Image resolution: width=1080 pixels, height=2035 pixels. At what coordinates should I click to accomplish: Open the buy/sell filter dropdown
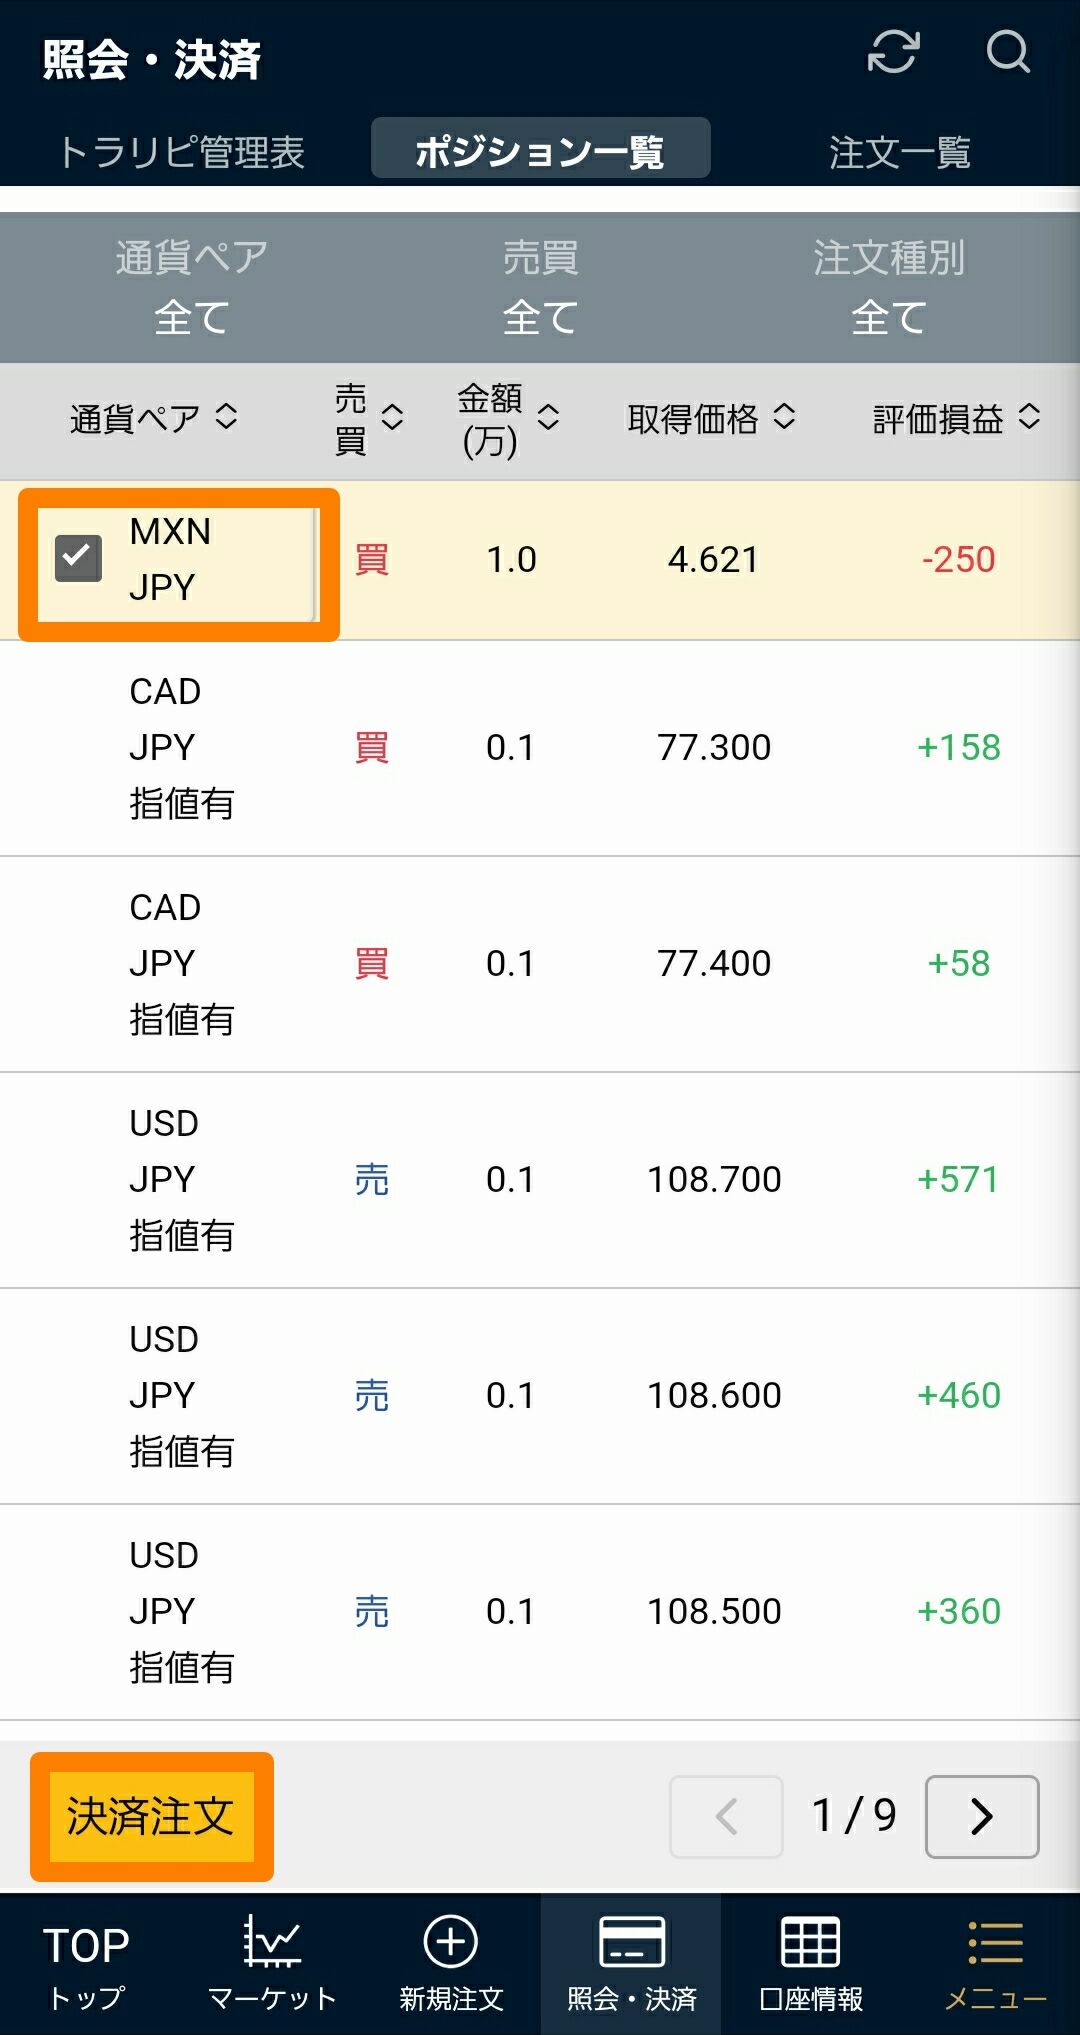click(540, 288)
